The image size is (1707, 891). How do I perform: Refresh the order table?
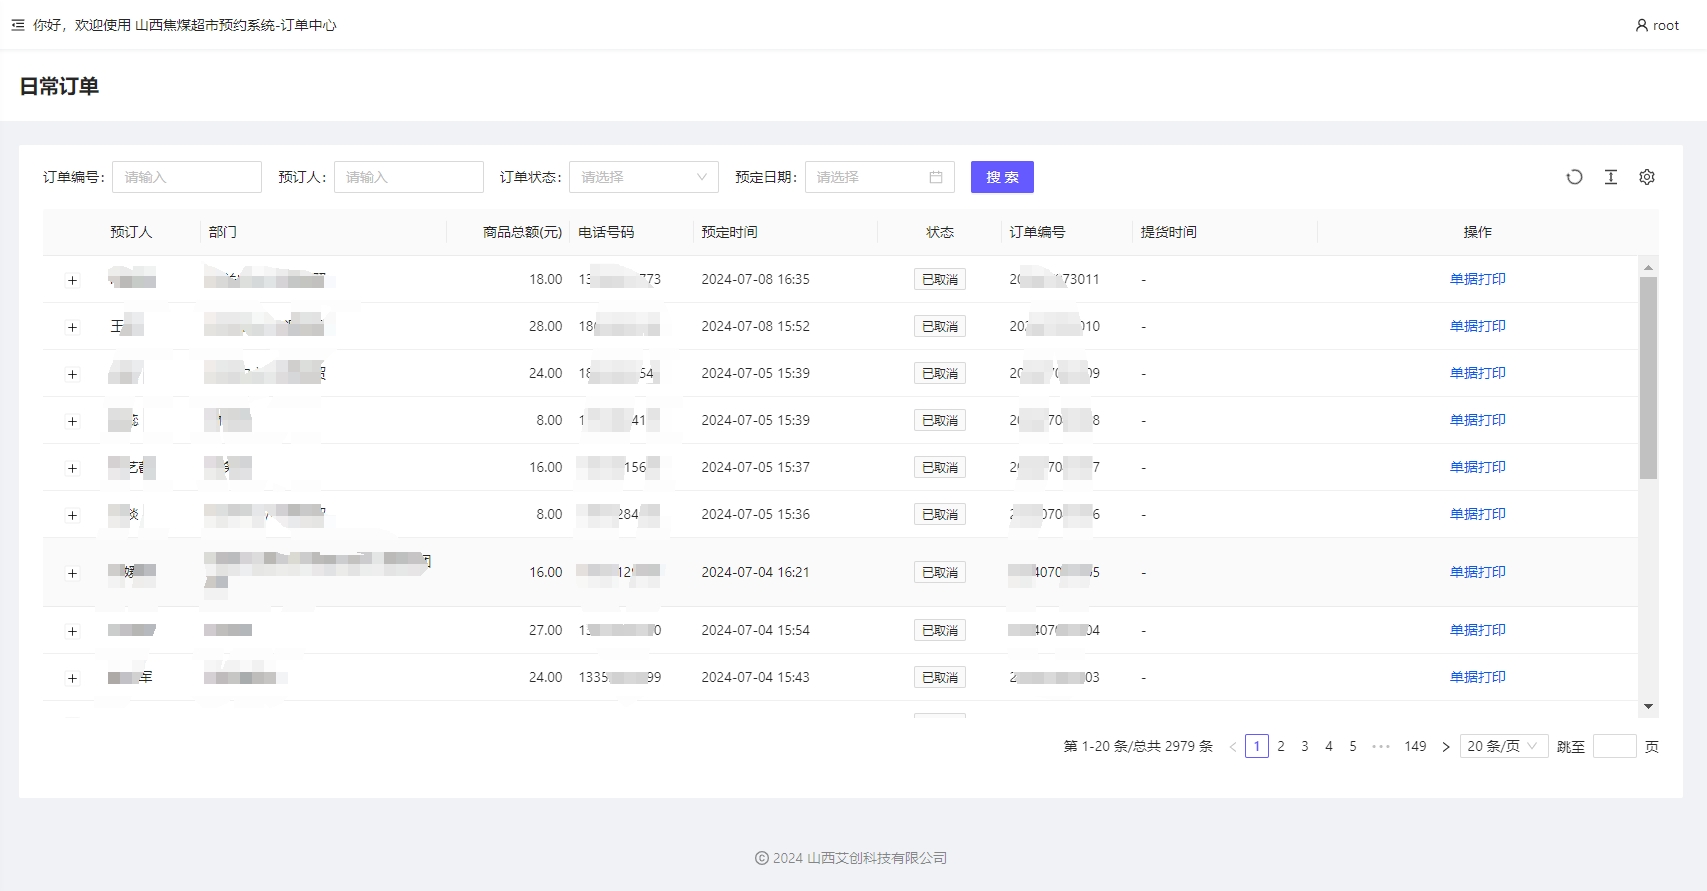pos(1574,177)
